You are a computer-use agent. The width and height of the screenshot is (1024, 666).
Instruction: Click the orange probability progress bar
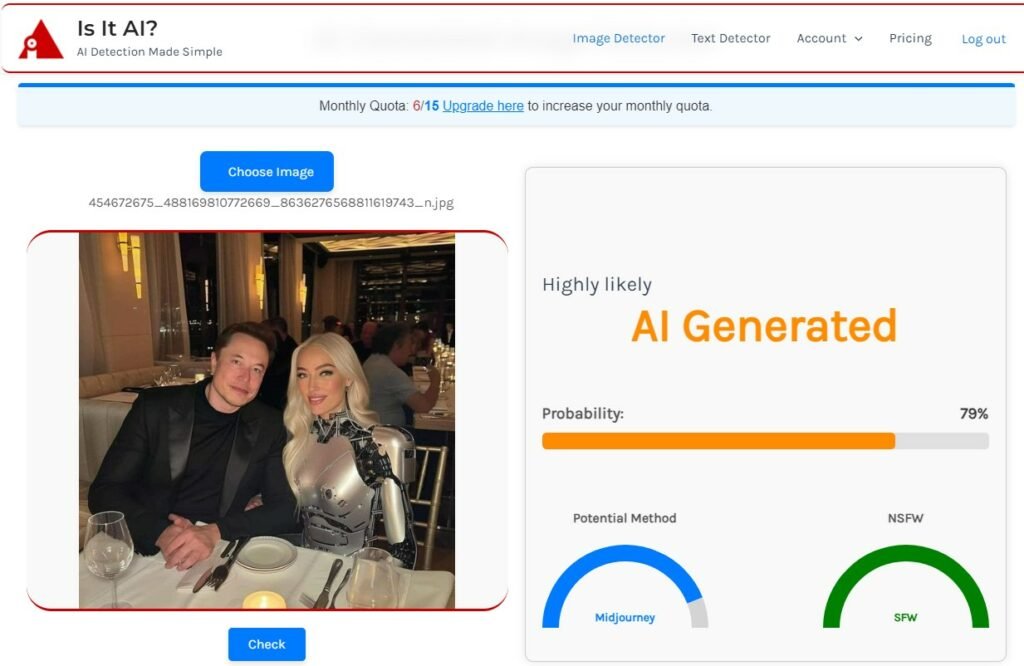point(765,441)
